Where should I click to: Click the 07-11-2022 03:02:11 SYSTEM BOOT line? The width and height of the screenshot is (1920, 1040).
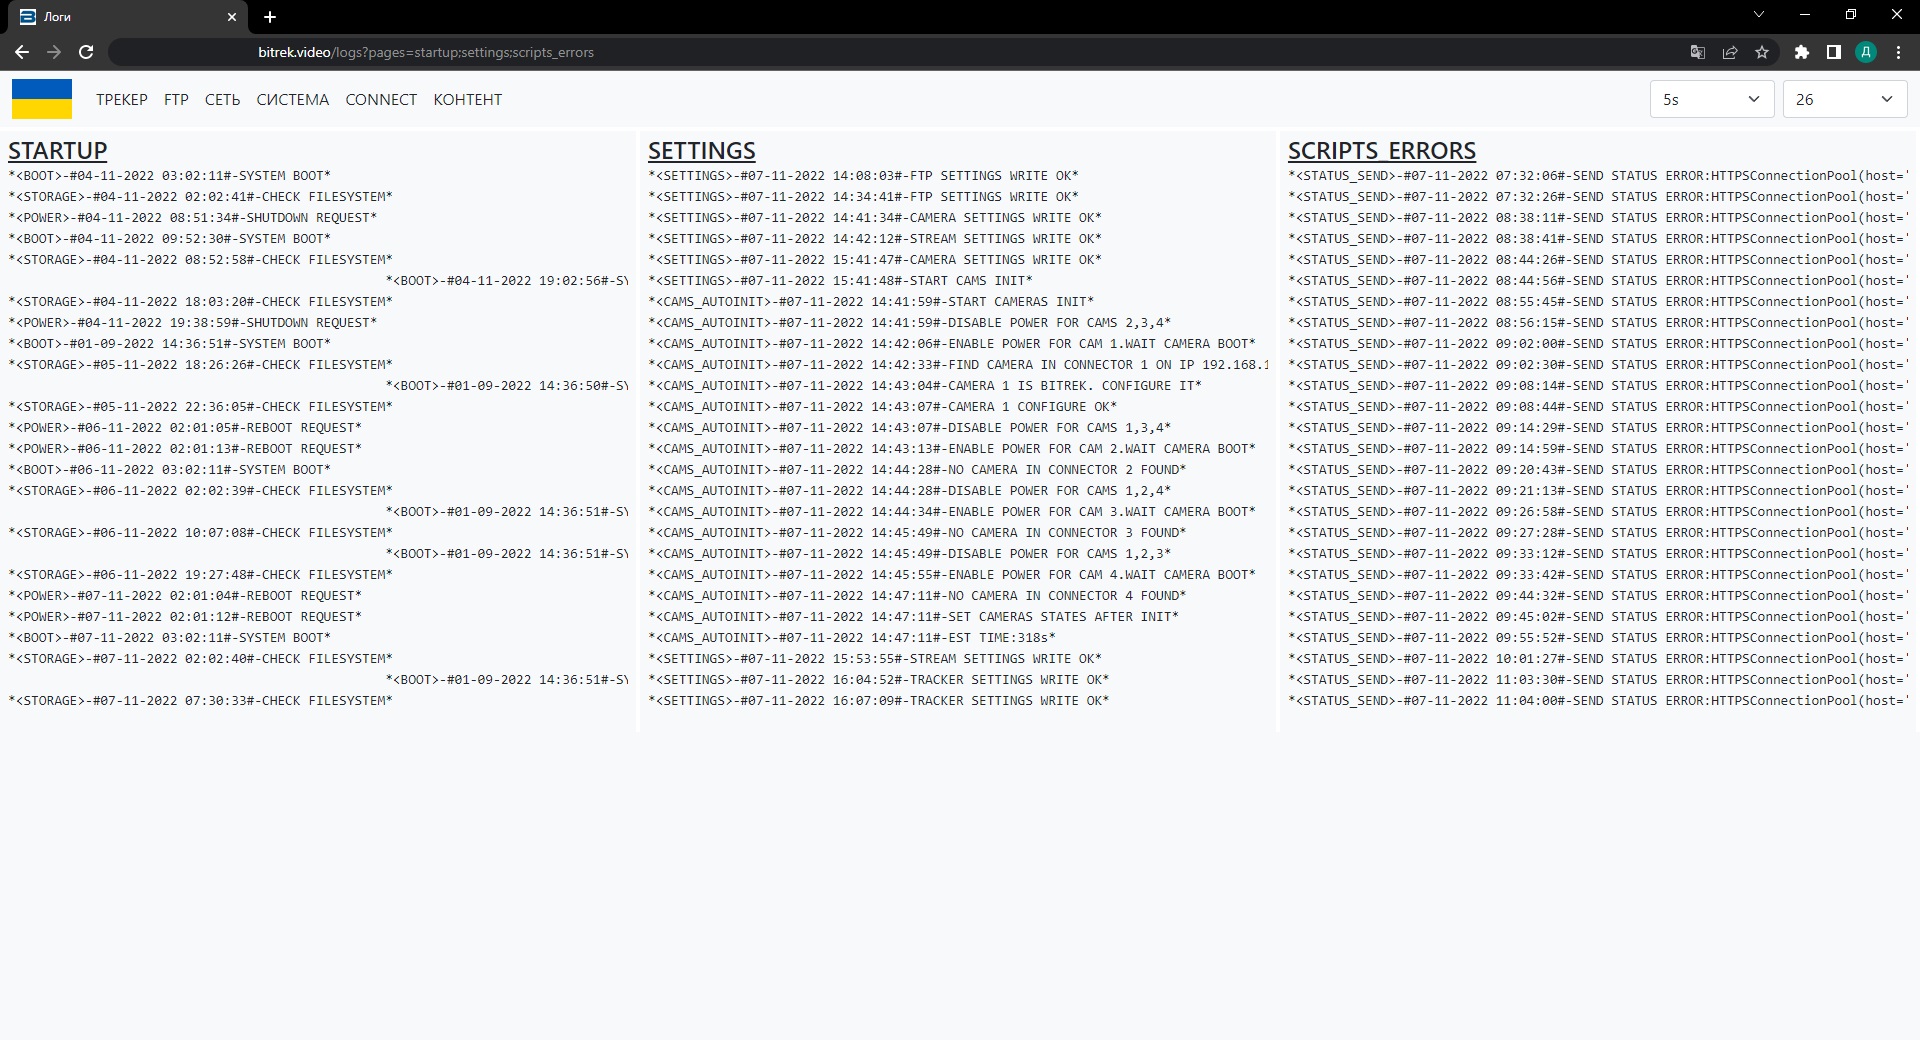tap(169, 638)
